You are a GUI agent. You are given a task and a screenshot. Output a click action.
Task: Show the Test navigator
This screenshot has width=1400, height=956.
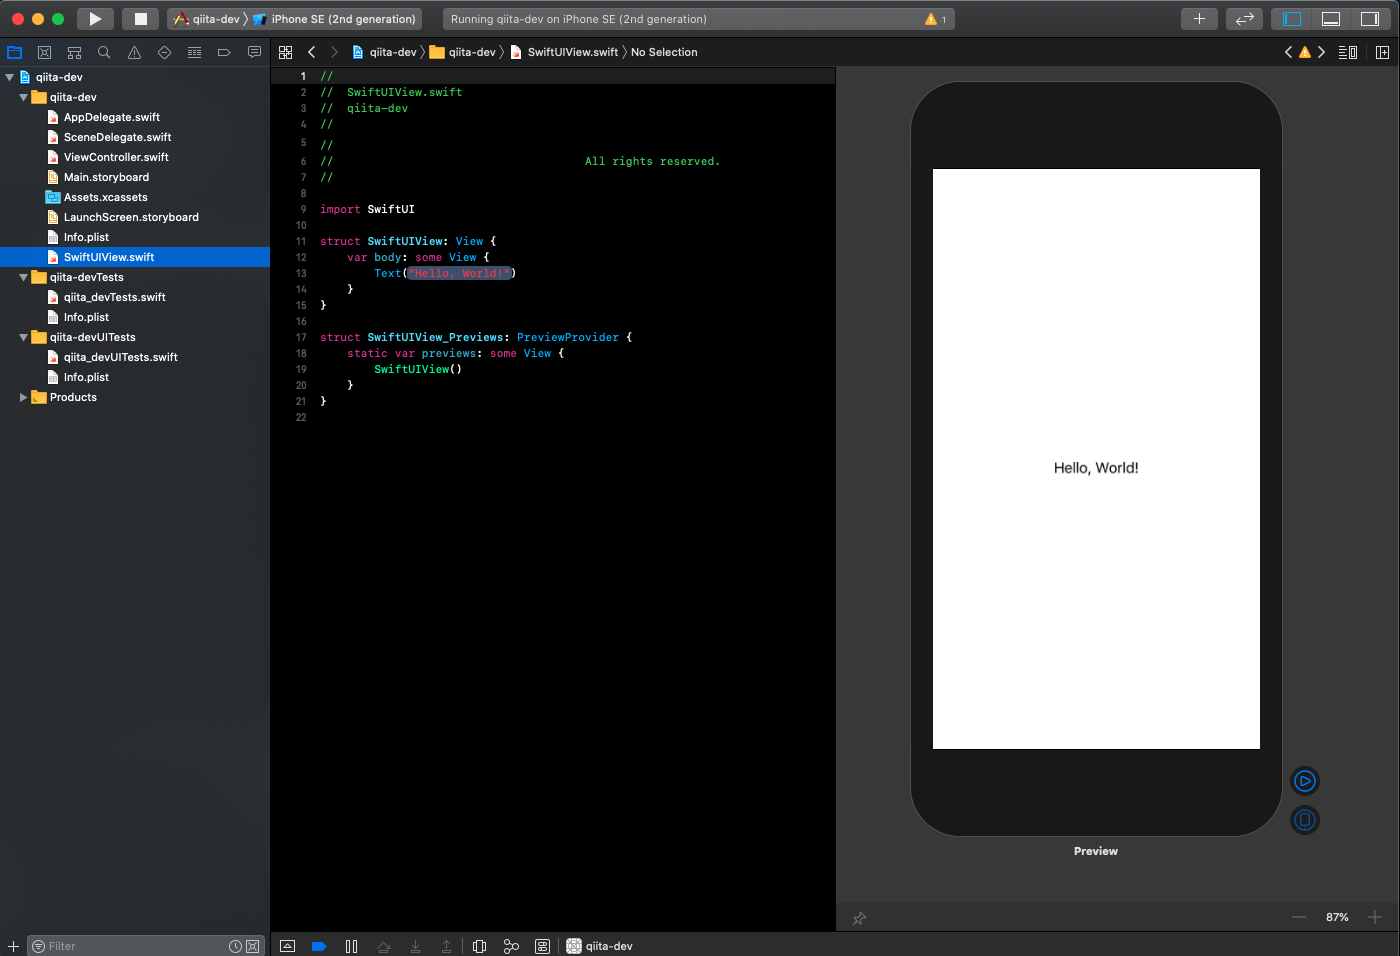tap(164, 52)
